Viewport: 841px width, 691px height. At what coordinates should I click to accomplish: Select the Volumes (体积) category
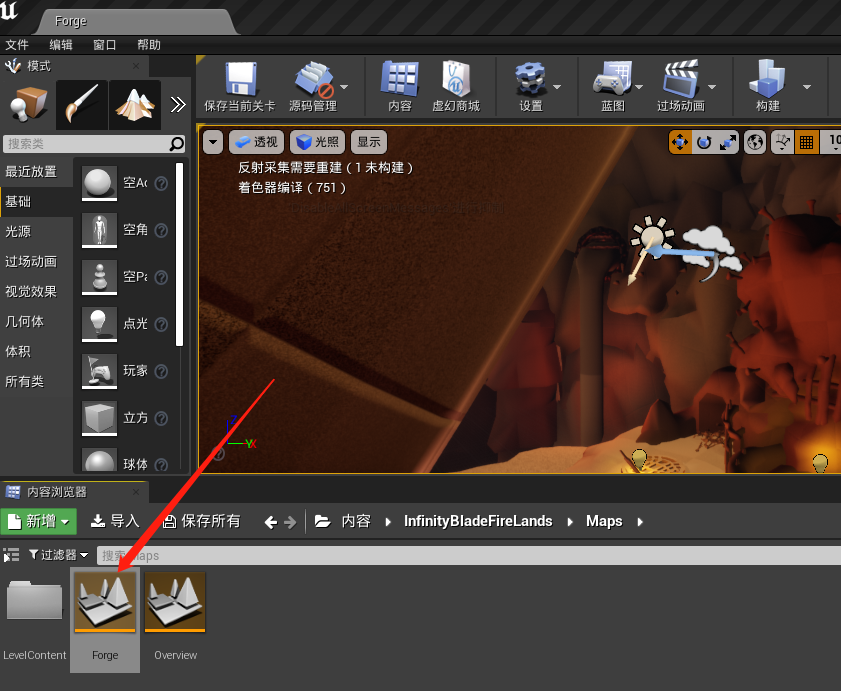[x=36, y=352]
